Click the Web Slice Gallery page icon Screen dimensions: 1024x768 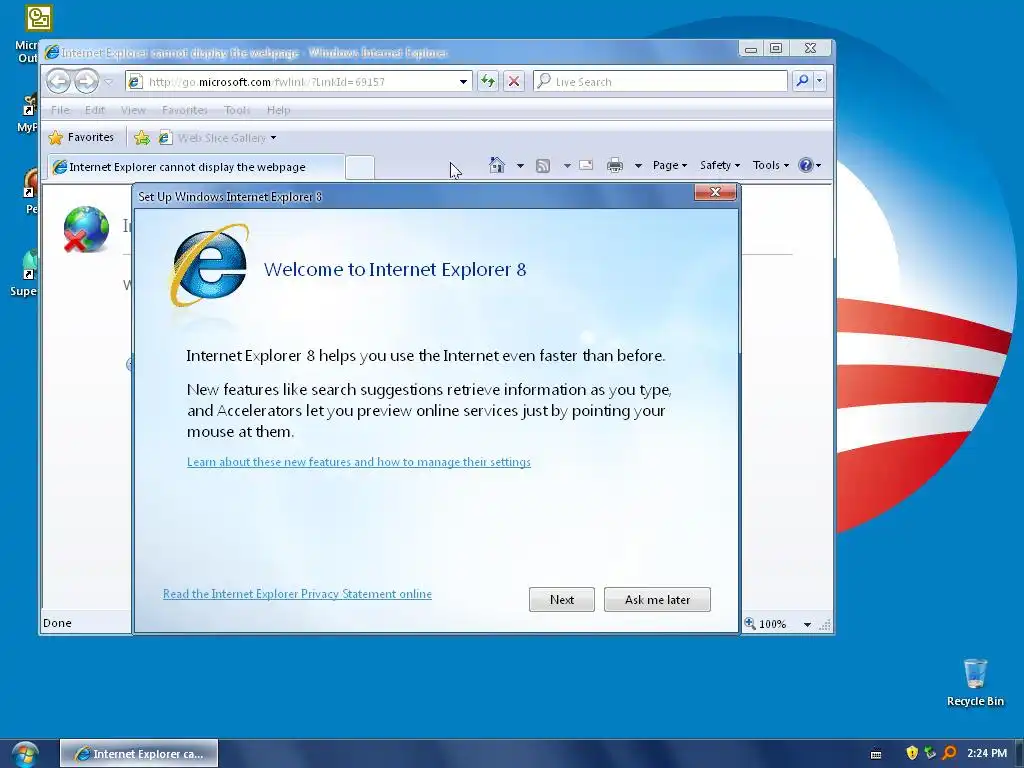[165, 137]
